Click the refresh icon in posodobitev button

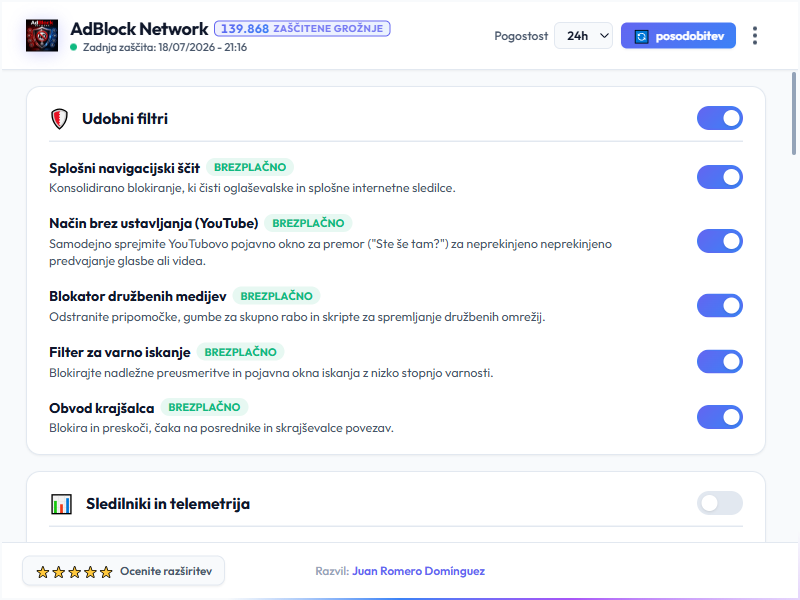click(x=641, y=36)
